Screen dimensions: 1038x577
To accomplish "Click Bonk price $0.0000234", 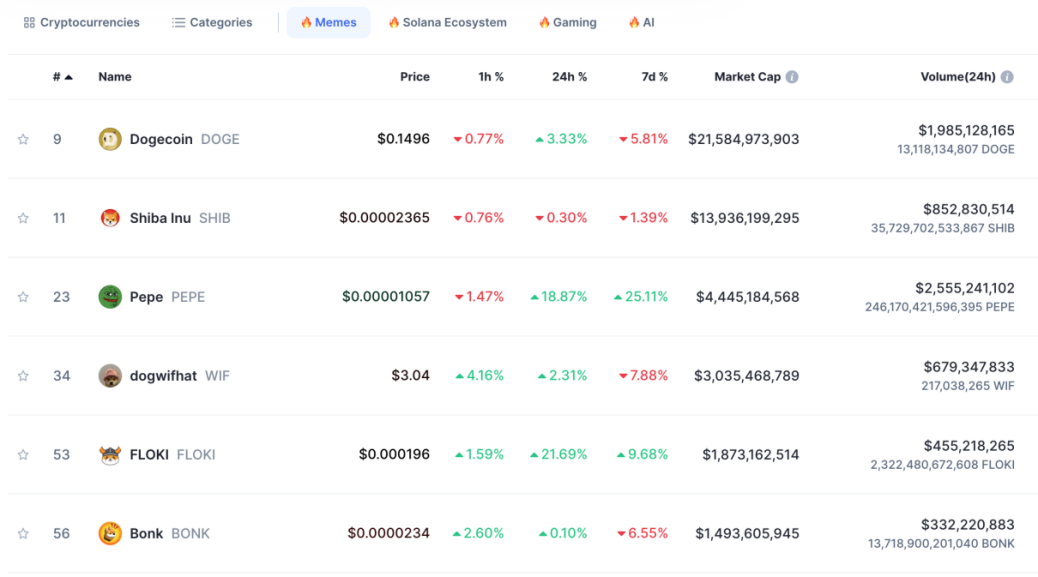I will (389, 533).
